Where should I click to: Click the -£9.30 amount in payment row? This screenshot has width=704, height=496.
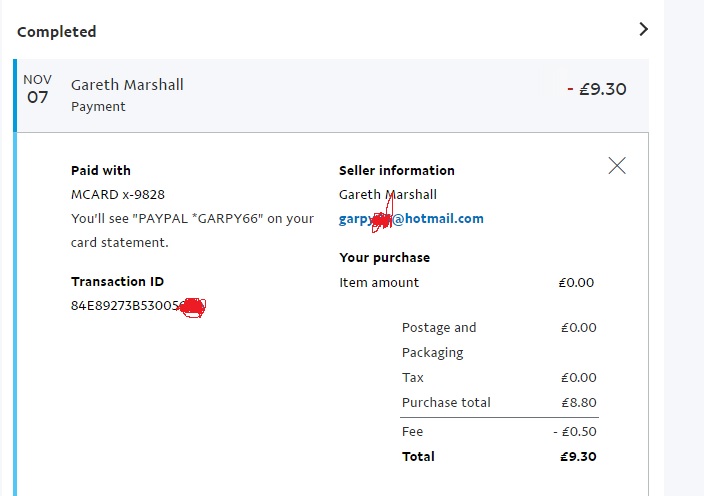pos(597,89)
